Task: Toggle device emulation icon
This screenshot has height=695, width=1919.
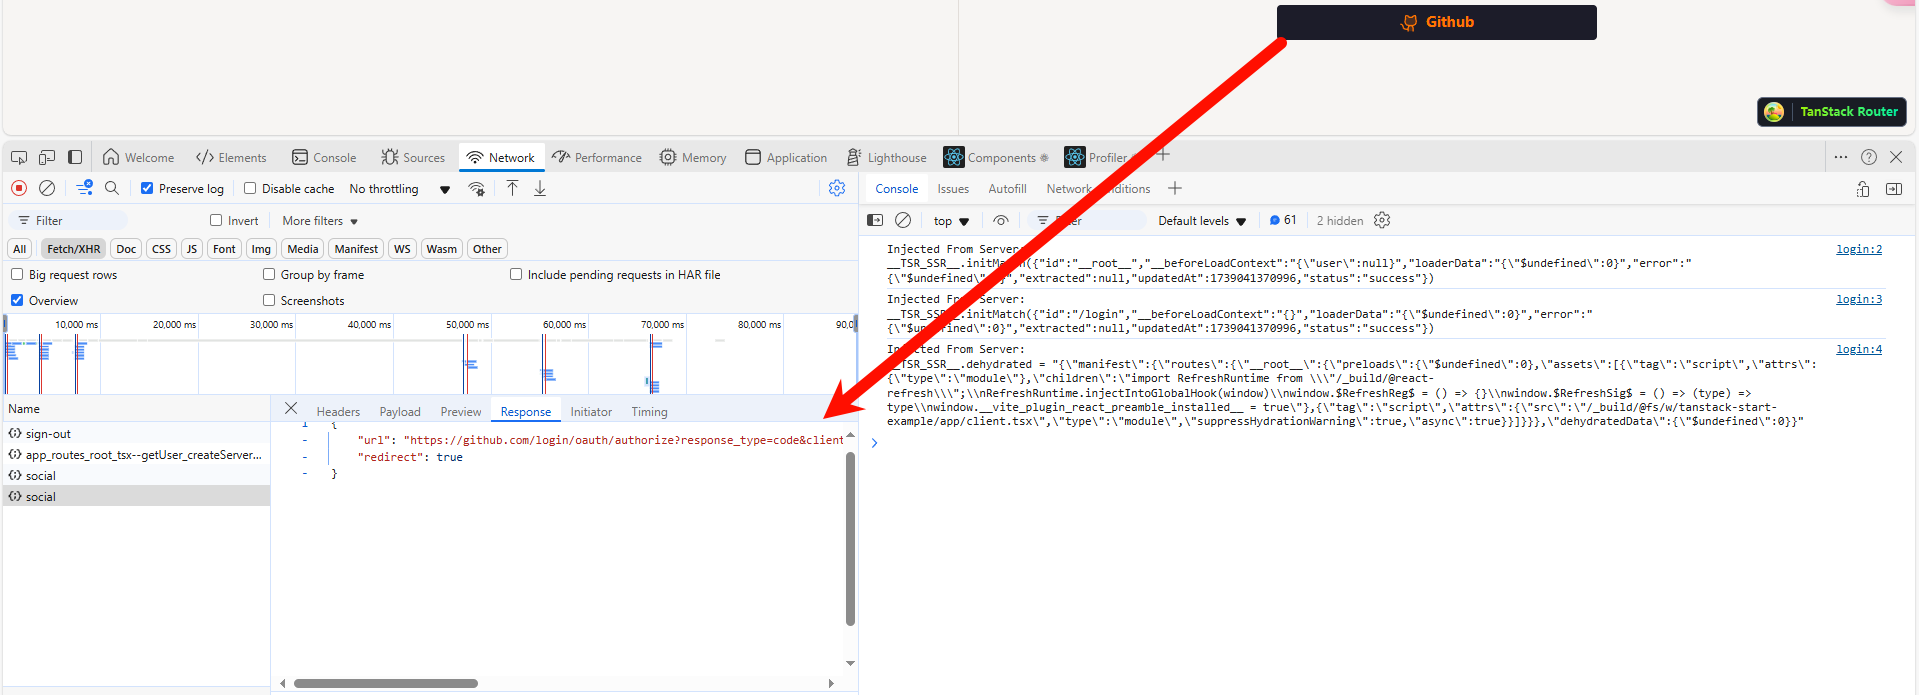Action: (47, 157)
